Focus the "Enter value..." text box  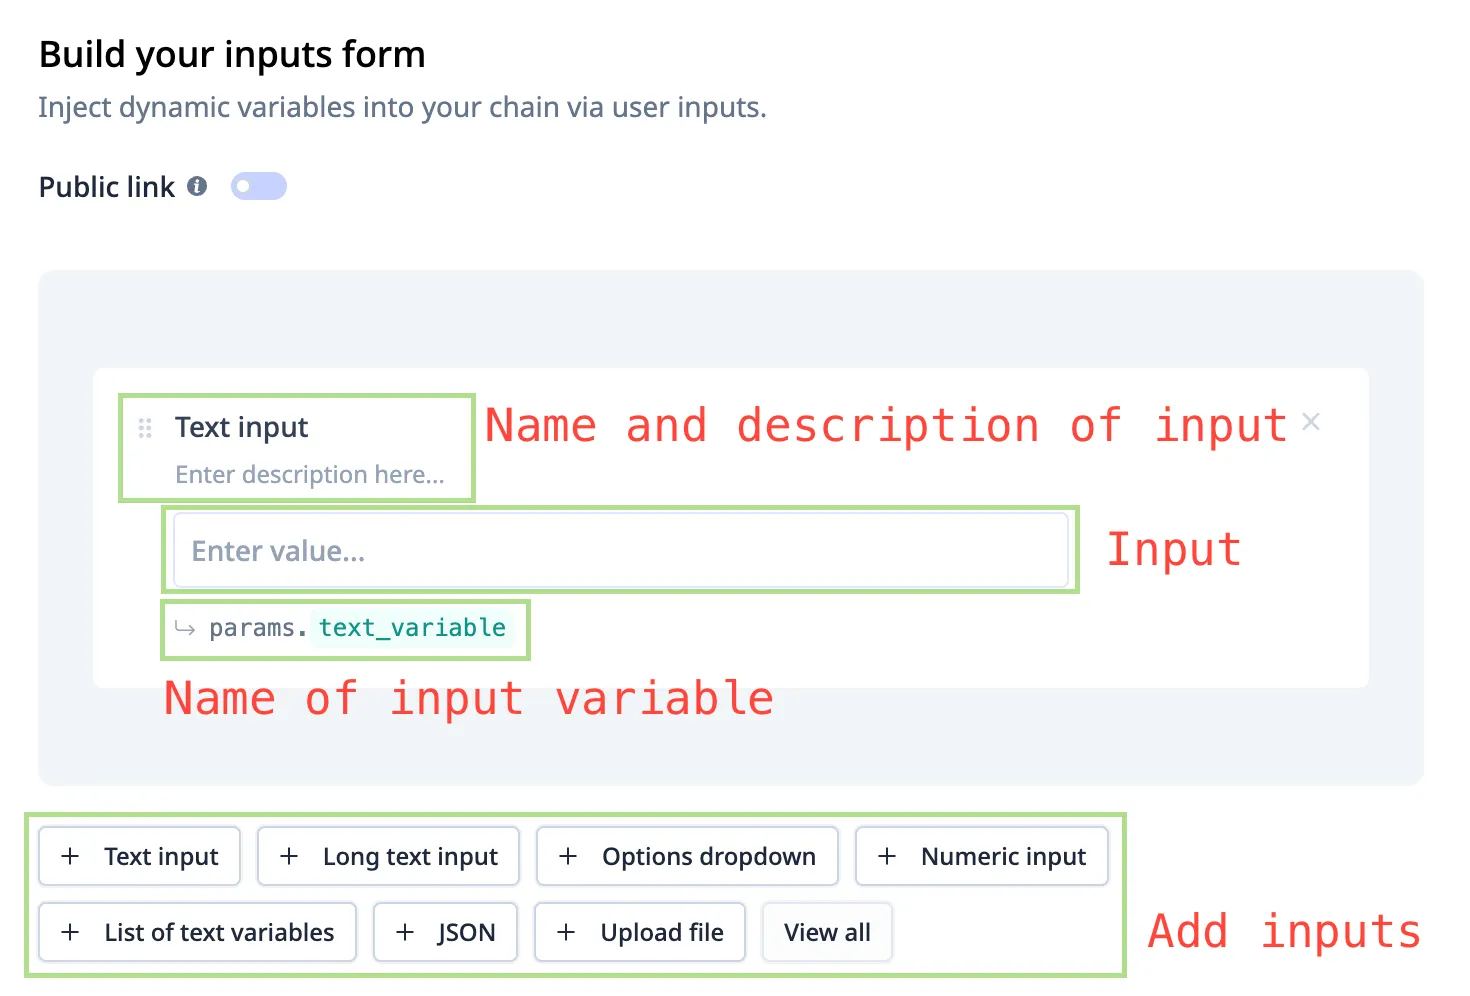(x=620, y=551)
